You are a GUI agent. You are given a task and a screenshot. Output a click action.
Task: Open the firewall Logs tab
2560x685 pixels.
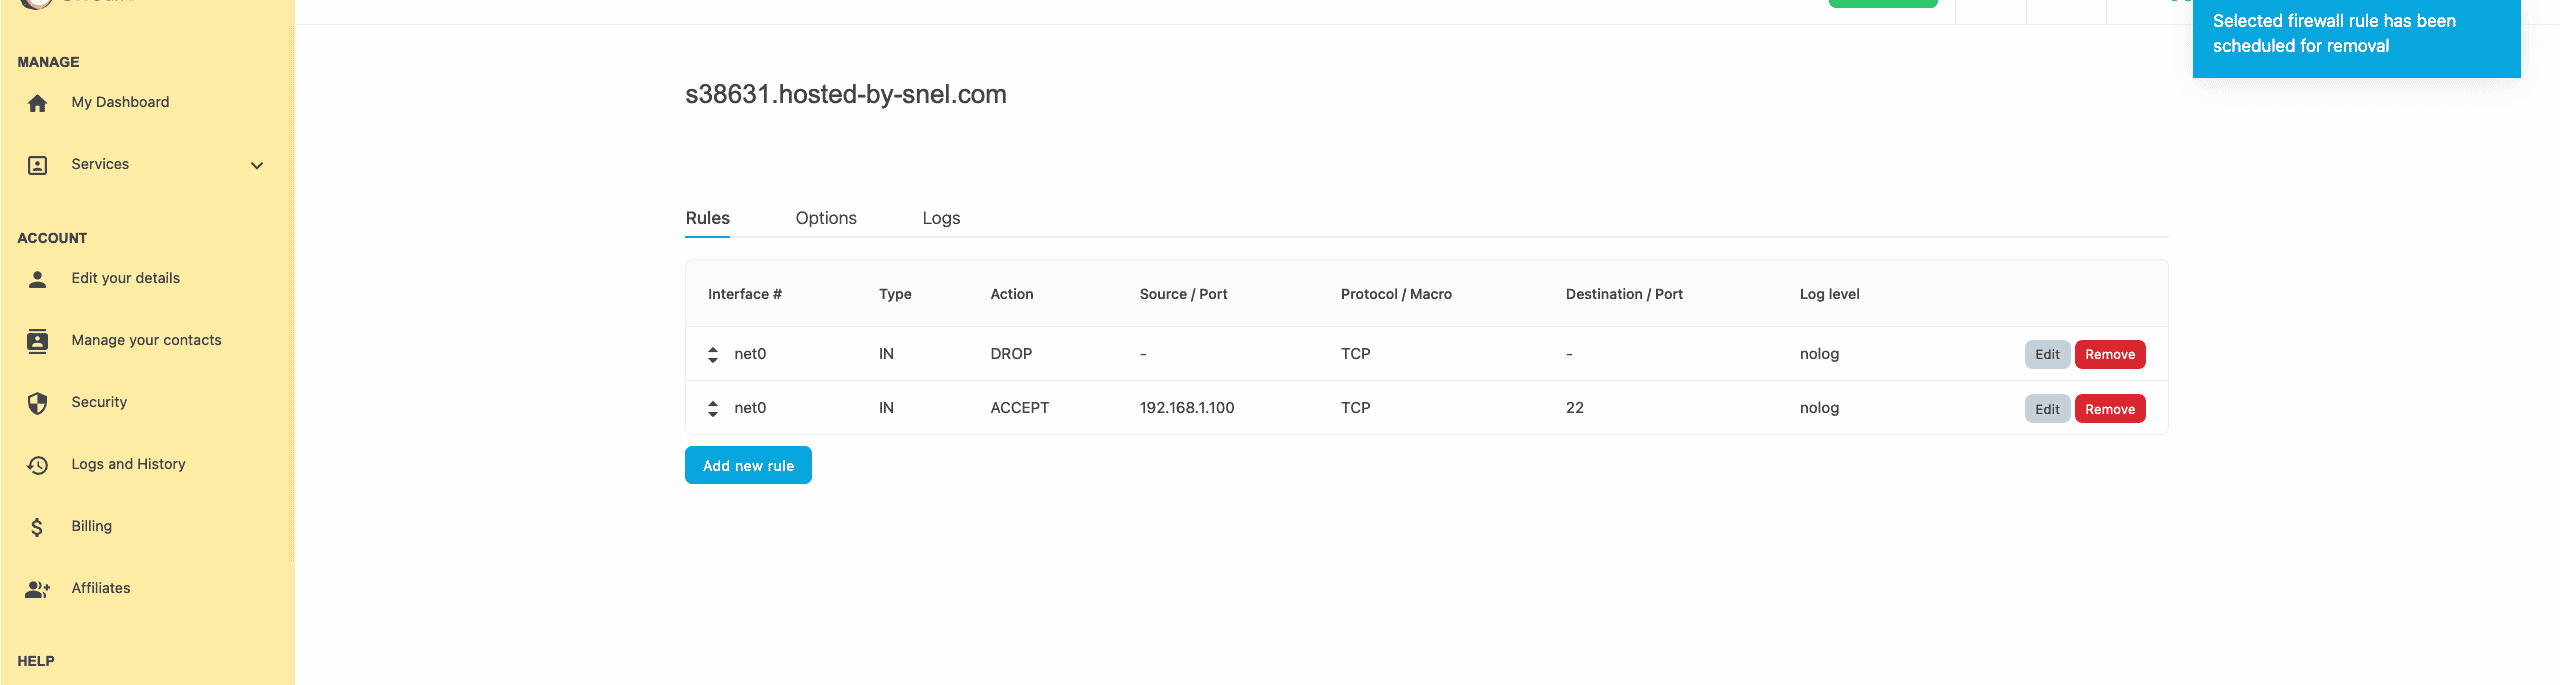(940, 218)
